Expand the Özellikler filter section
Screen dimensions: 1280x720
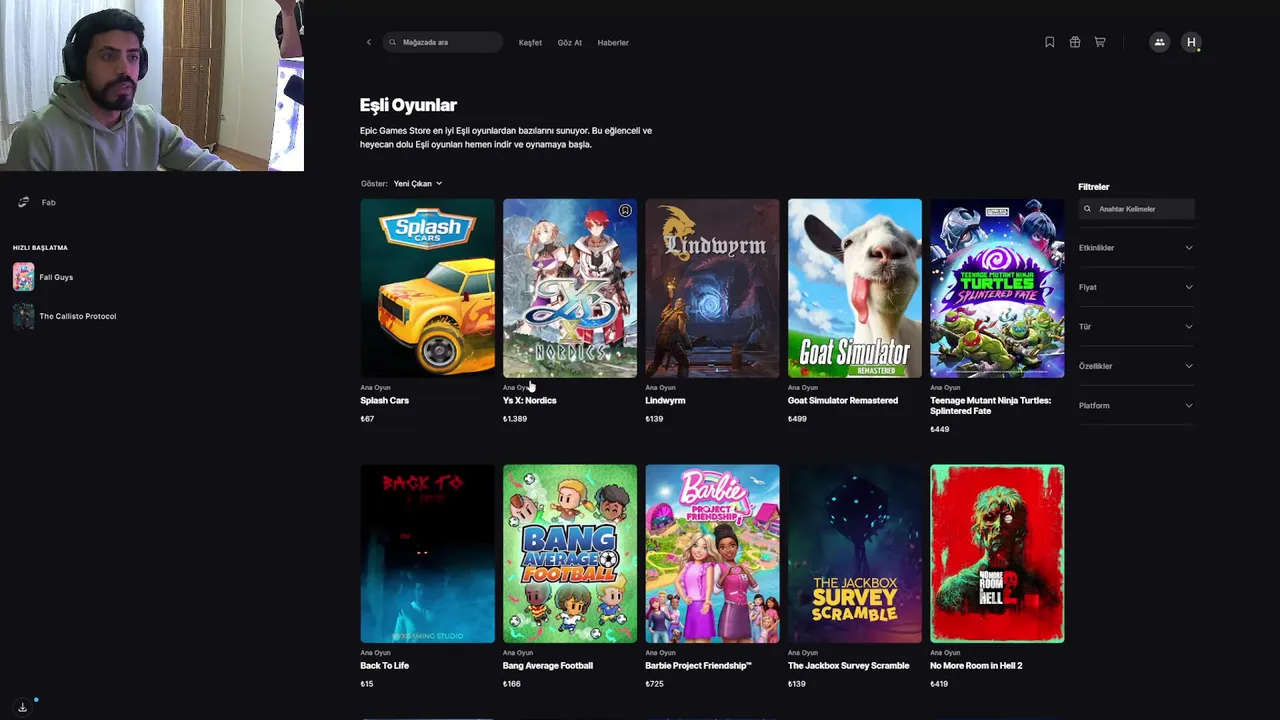(1136, 366)
